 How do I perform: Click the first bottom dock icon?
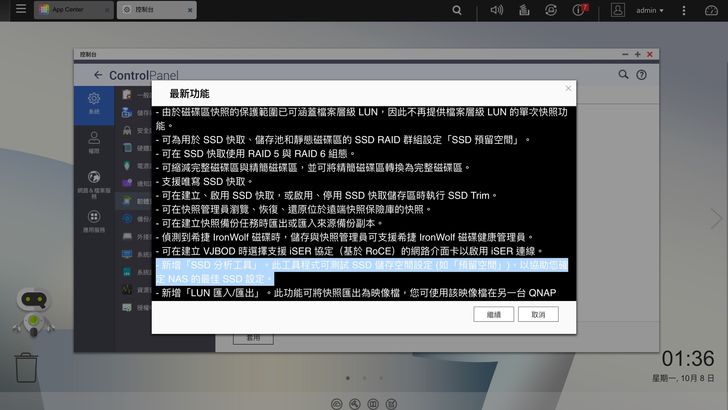tap(337, 404)
